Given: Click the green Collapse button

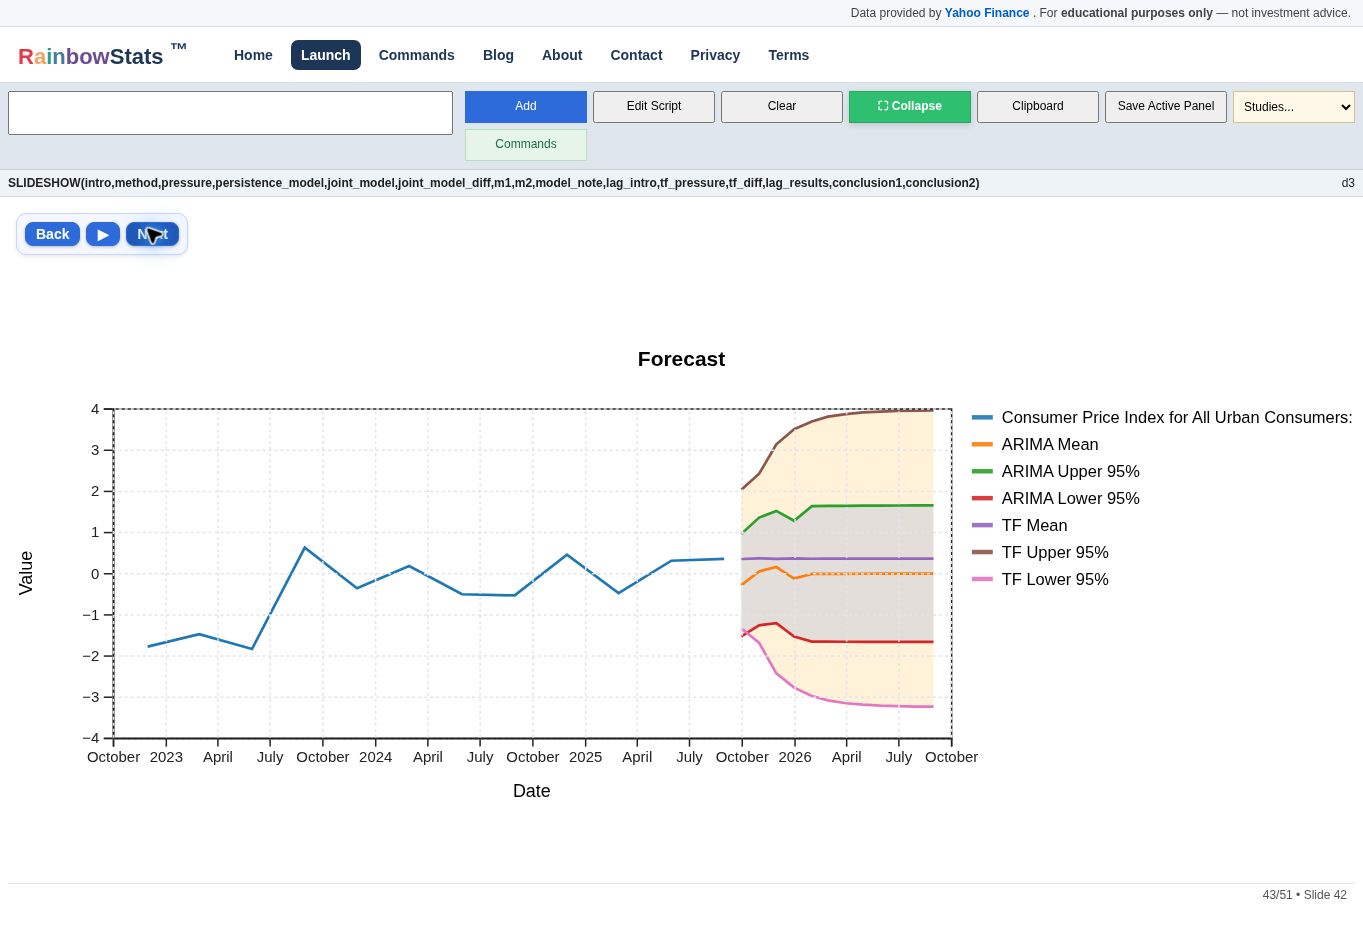Looking at the screenshot, I should click(910, 106).
